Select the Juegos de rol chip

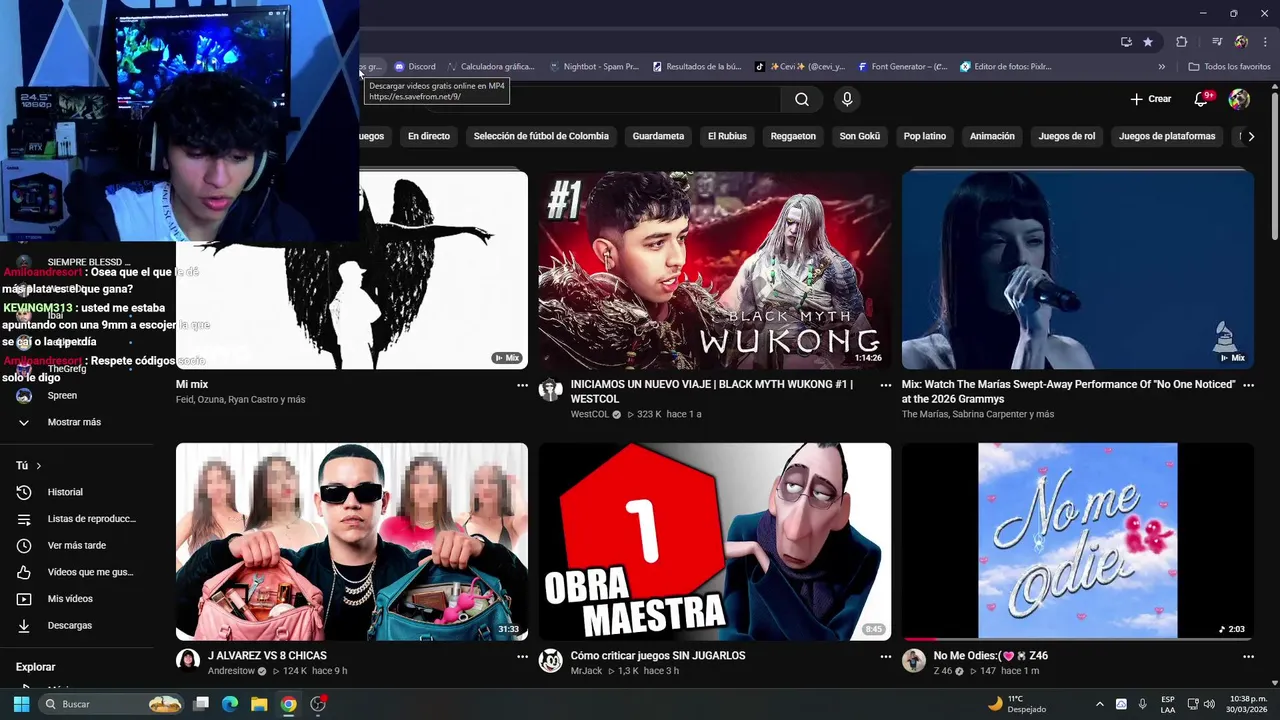point(1067,136)
